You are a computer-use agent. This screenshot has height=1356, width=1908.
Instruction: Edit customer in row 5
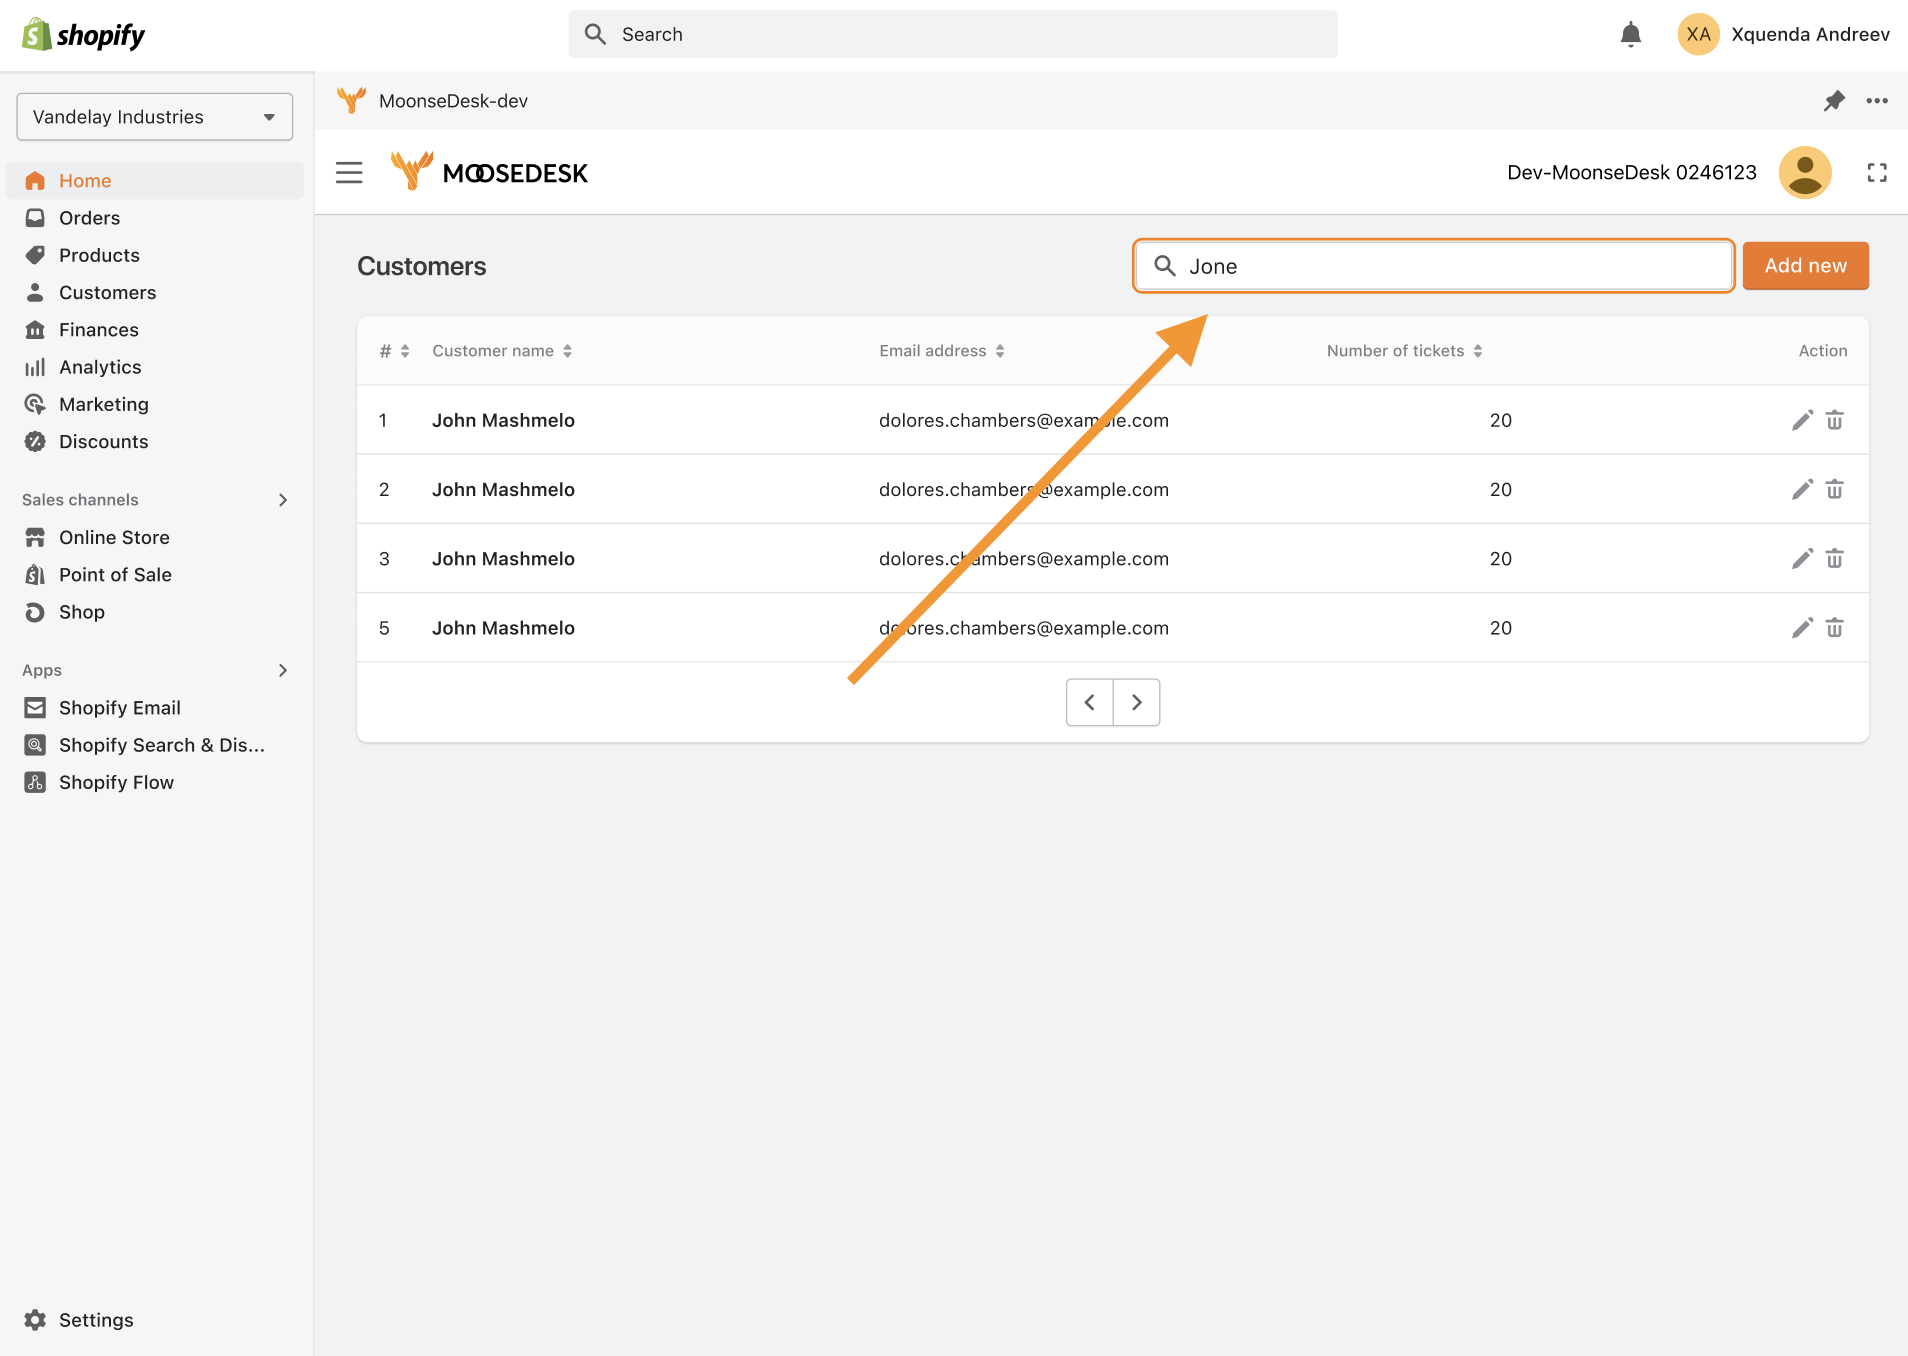1802,628
